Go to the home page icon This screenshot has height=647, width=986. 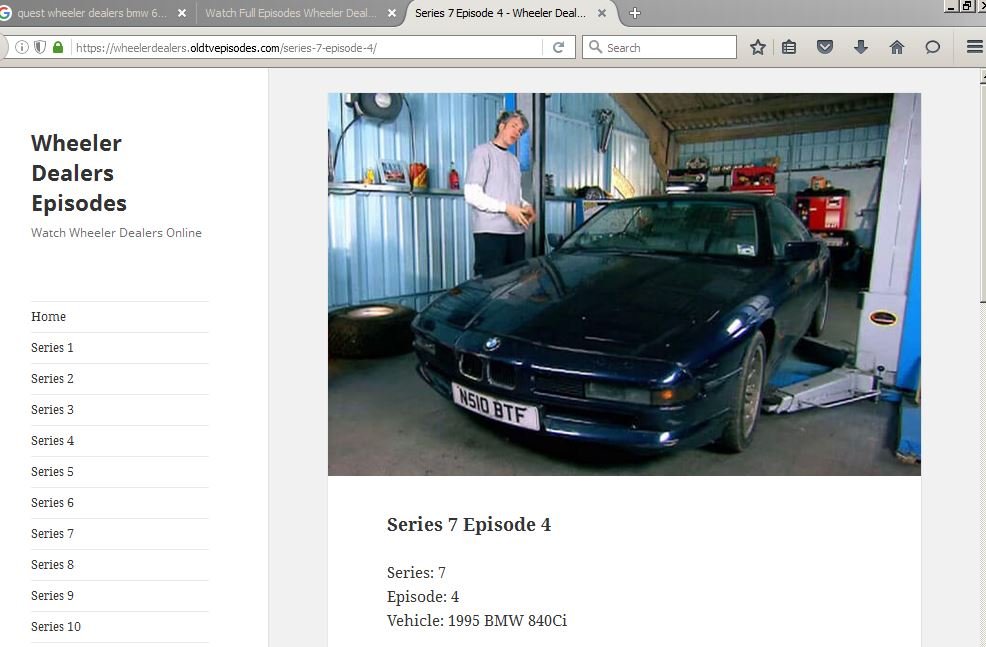(x=897, y=47)
